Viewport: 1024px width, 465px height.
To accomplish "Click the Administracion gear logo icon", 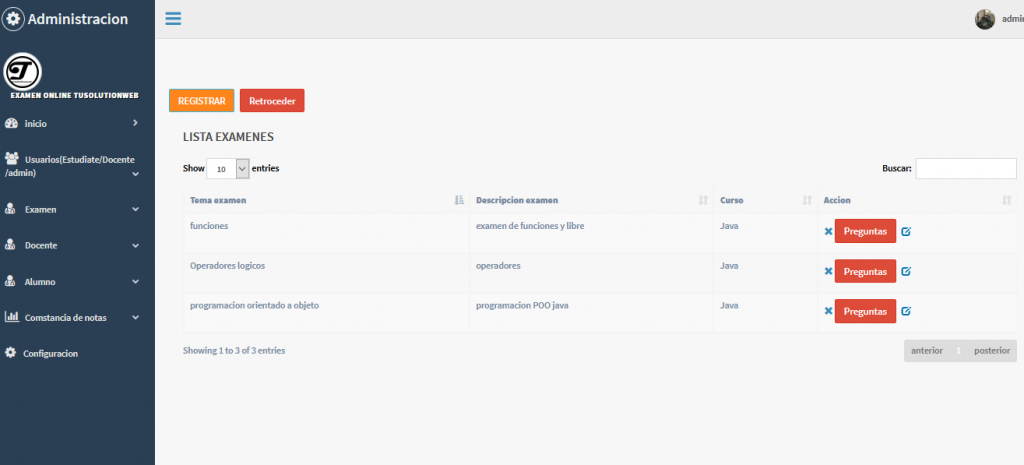I will click(14, 19).
